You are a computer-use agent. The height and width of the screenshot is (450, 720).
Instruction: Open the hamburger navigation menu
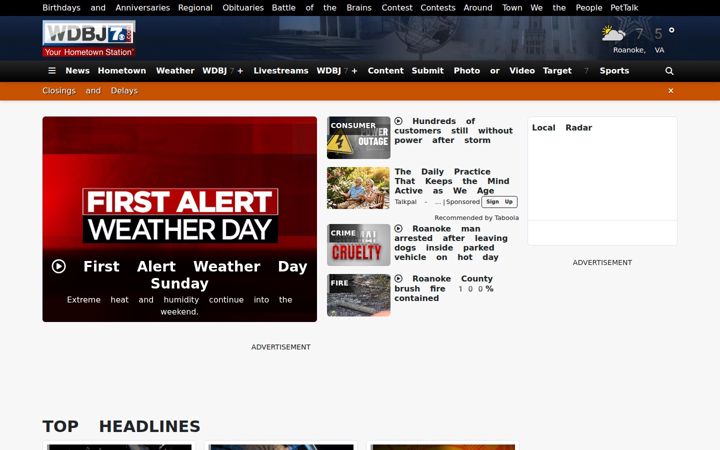pyautogui.click(x=52, y=71)
